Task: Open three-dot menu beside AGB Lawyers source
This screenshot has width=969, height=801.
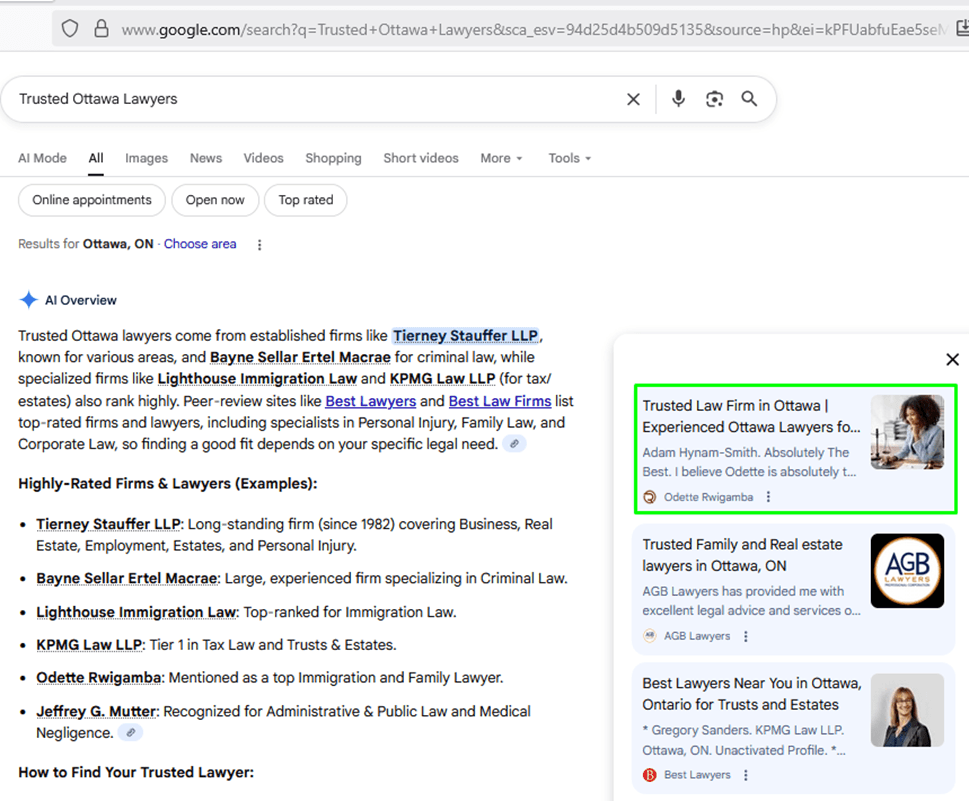Action: [x=745, y=636]
